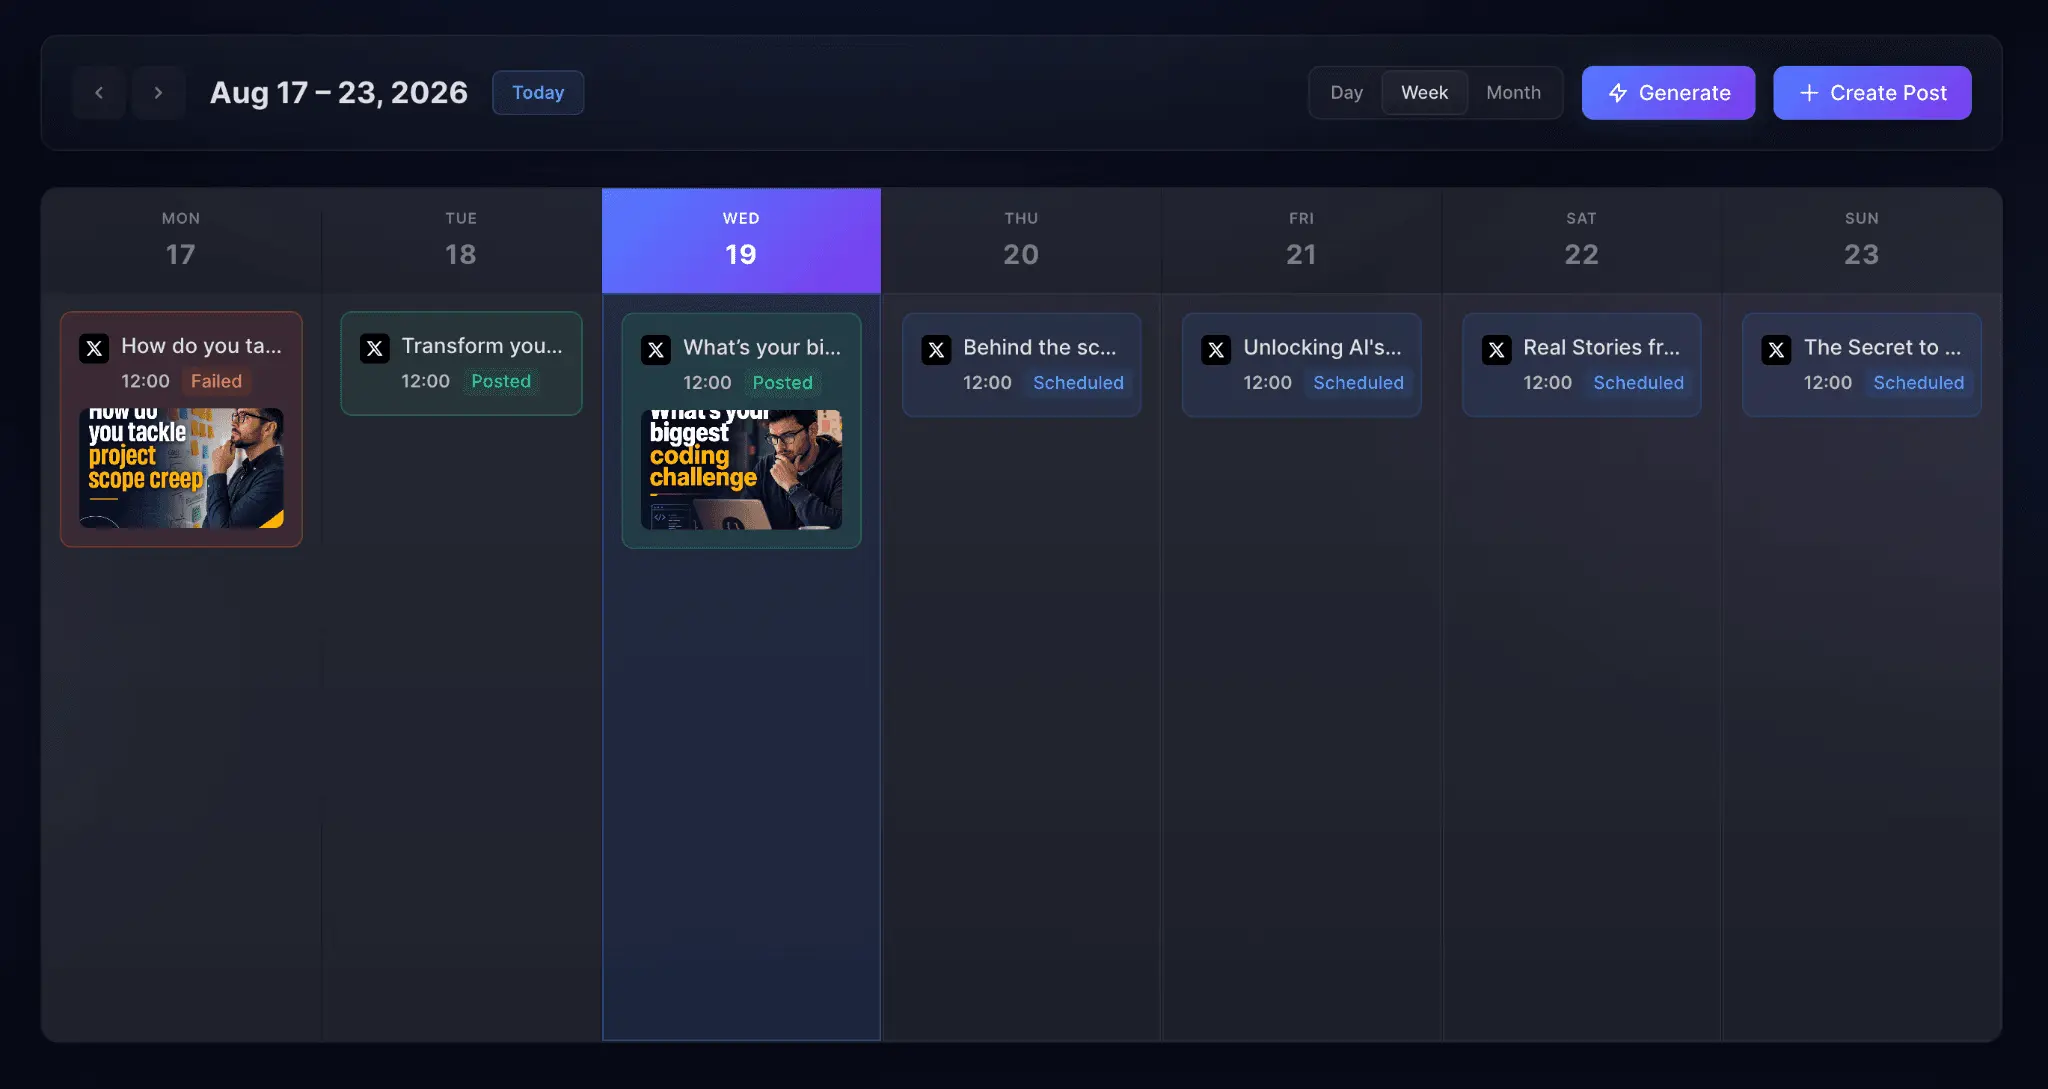Click the 'Scheduled' status on Saturday's post
The height and width of the screenshot is (1089, 2048).
click(x=1638, y=383)
